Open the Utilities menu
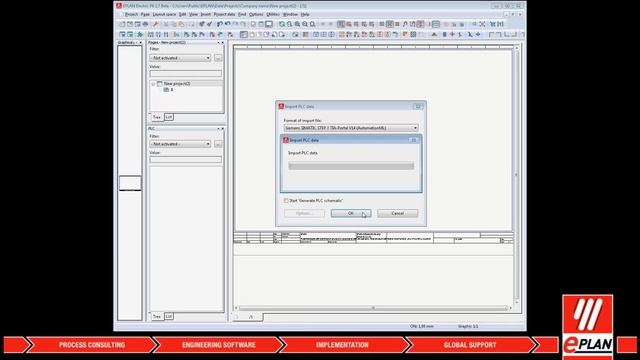 tap(273, 14)
